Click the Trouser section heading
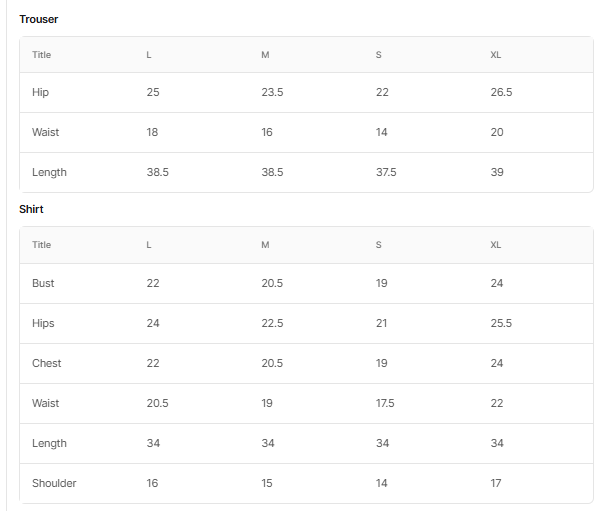The image size is (601, 511). pyautogui.click(x=39, y=19)
